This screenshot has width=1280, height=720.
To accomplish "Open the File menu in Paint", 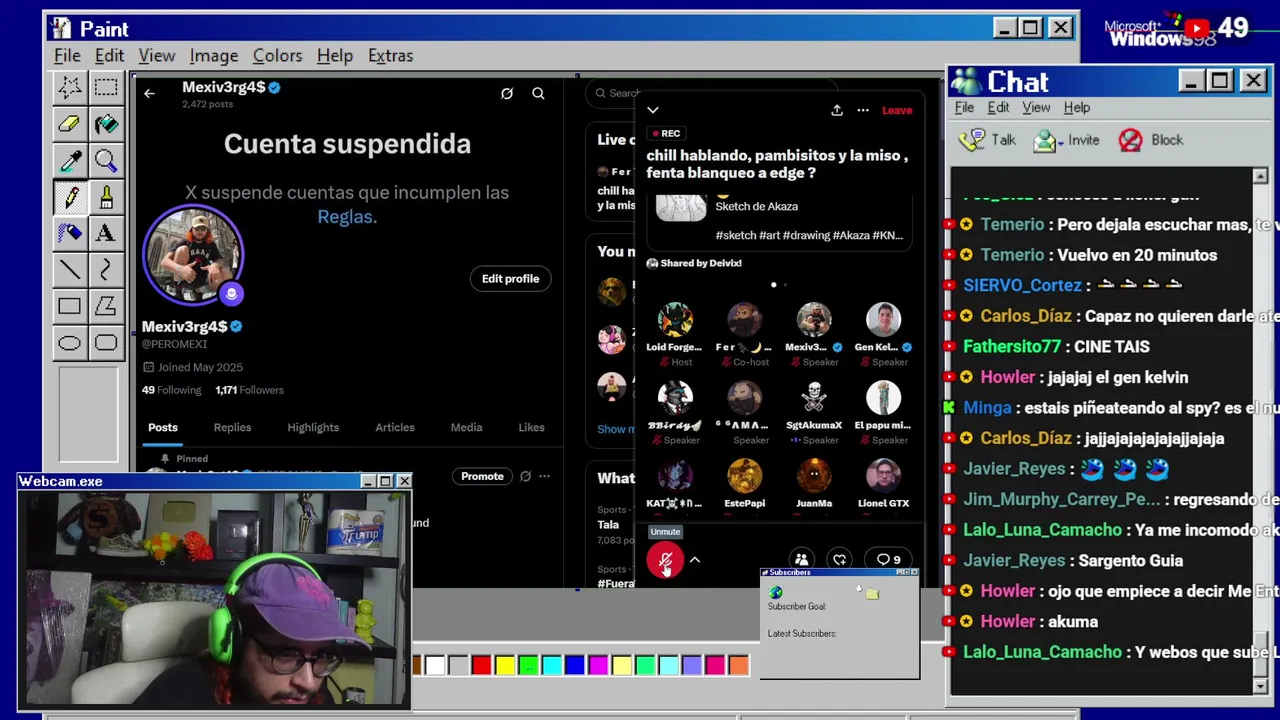I will (67, 55).
